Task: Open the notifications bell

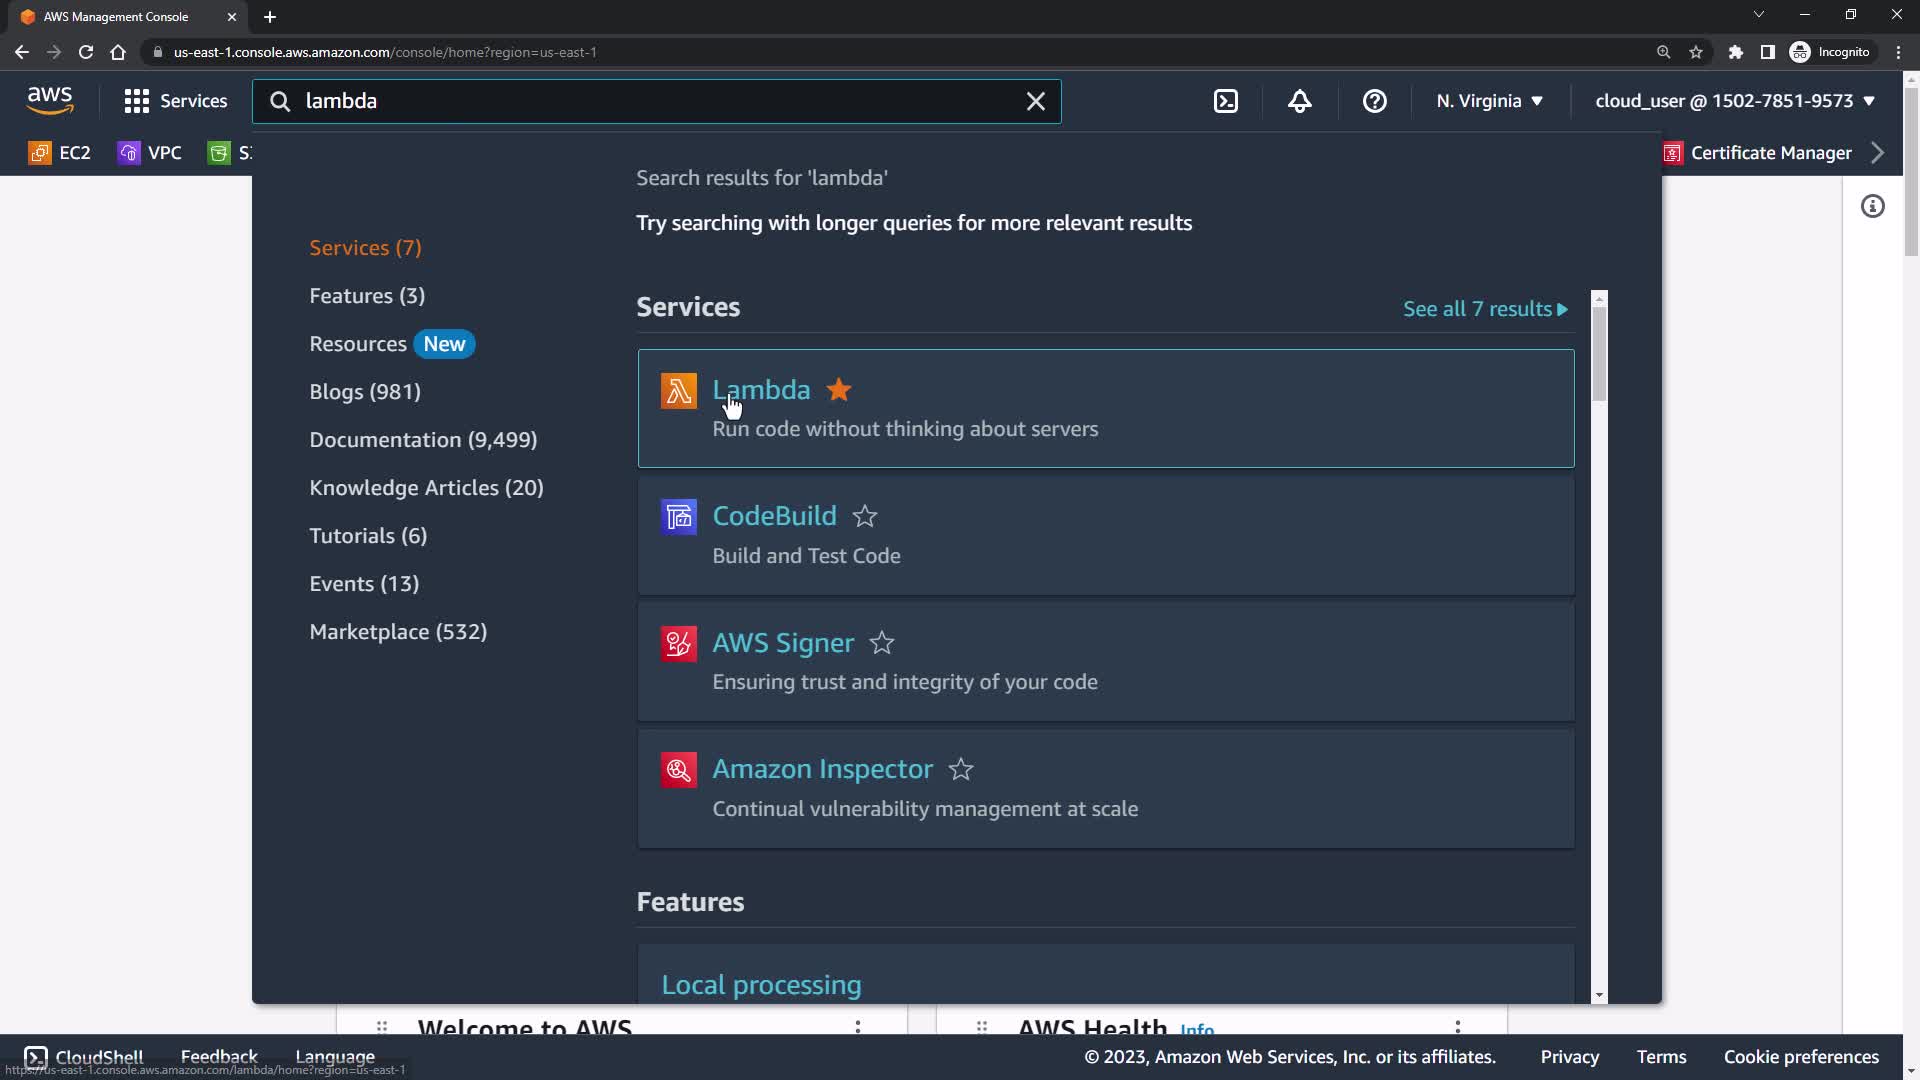Action: pyautogui.click(x=1299, y=101)
